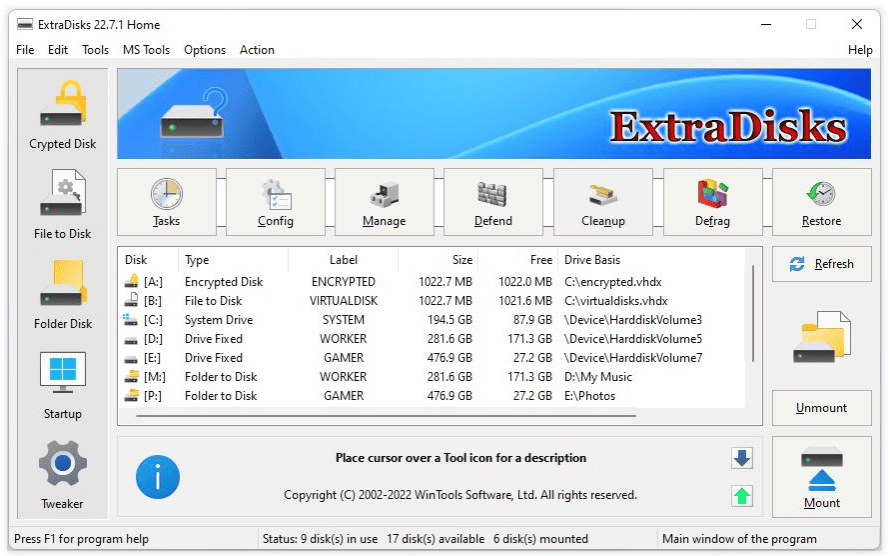Open the Restore tool
Viewport: 888px width, 556px height.
click(822, 202)
